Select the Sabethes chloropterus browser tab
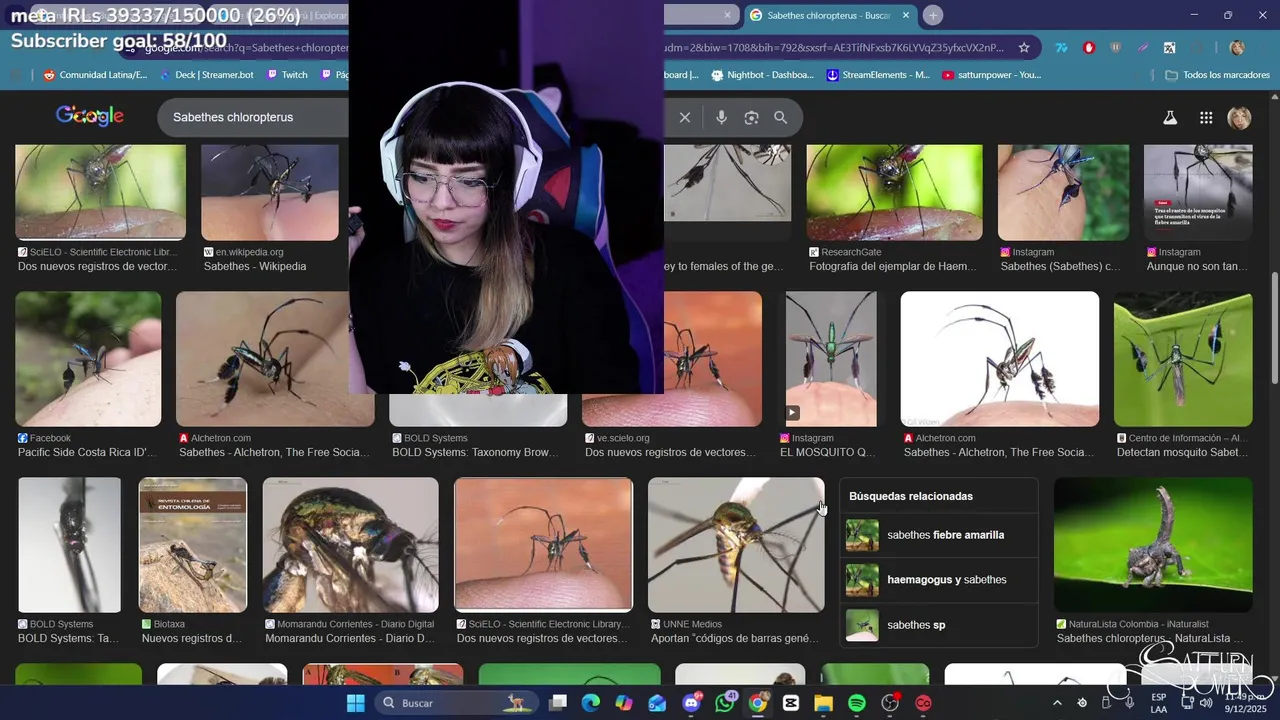This screenshot has width=1280, height=720. tap(830, 15)
